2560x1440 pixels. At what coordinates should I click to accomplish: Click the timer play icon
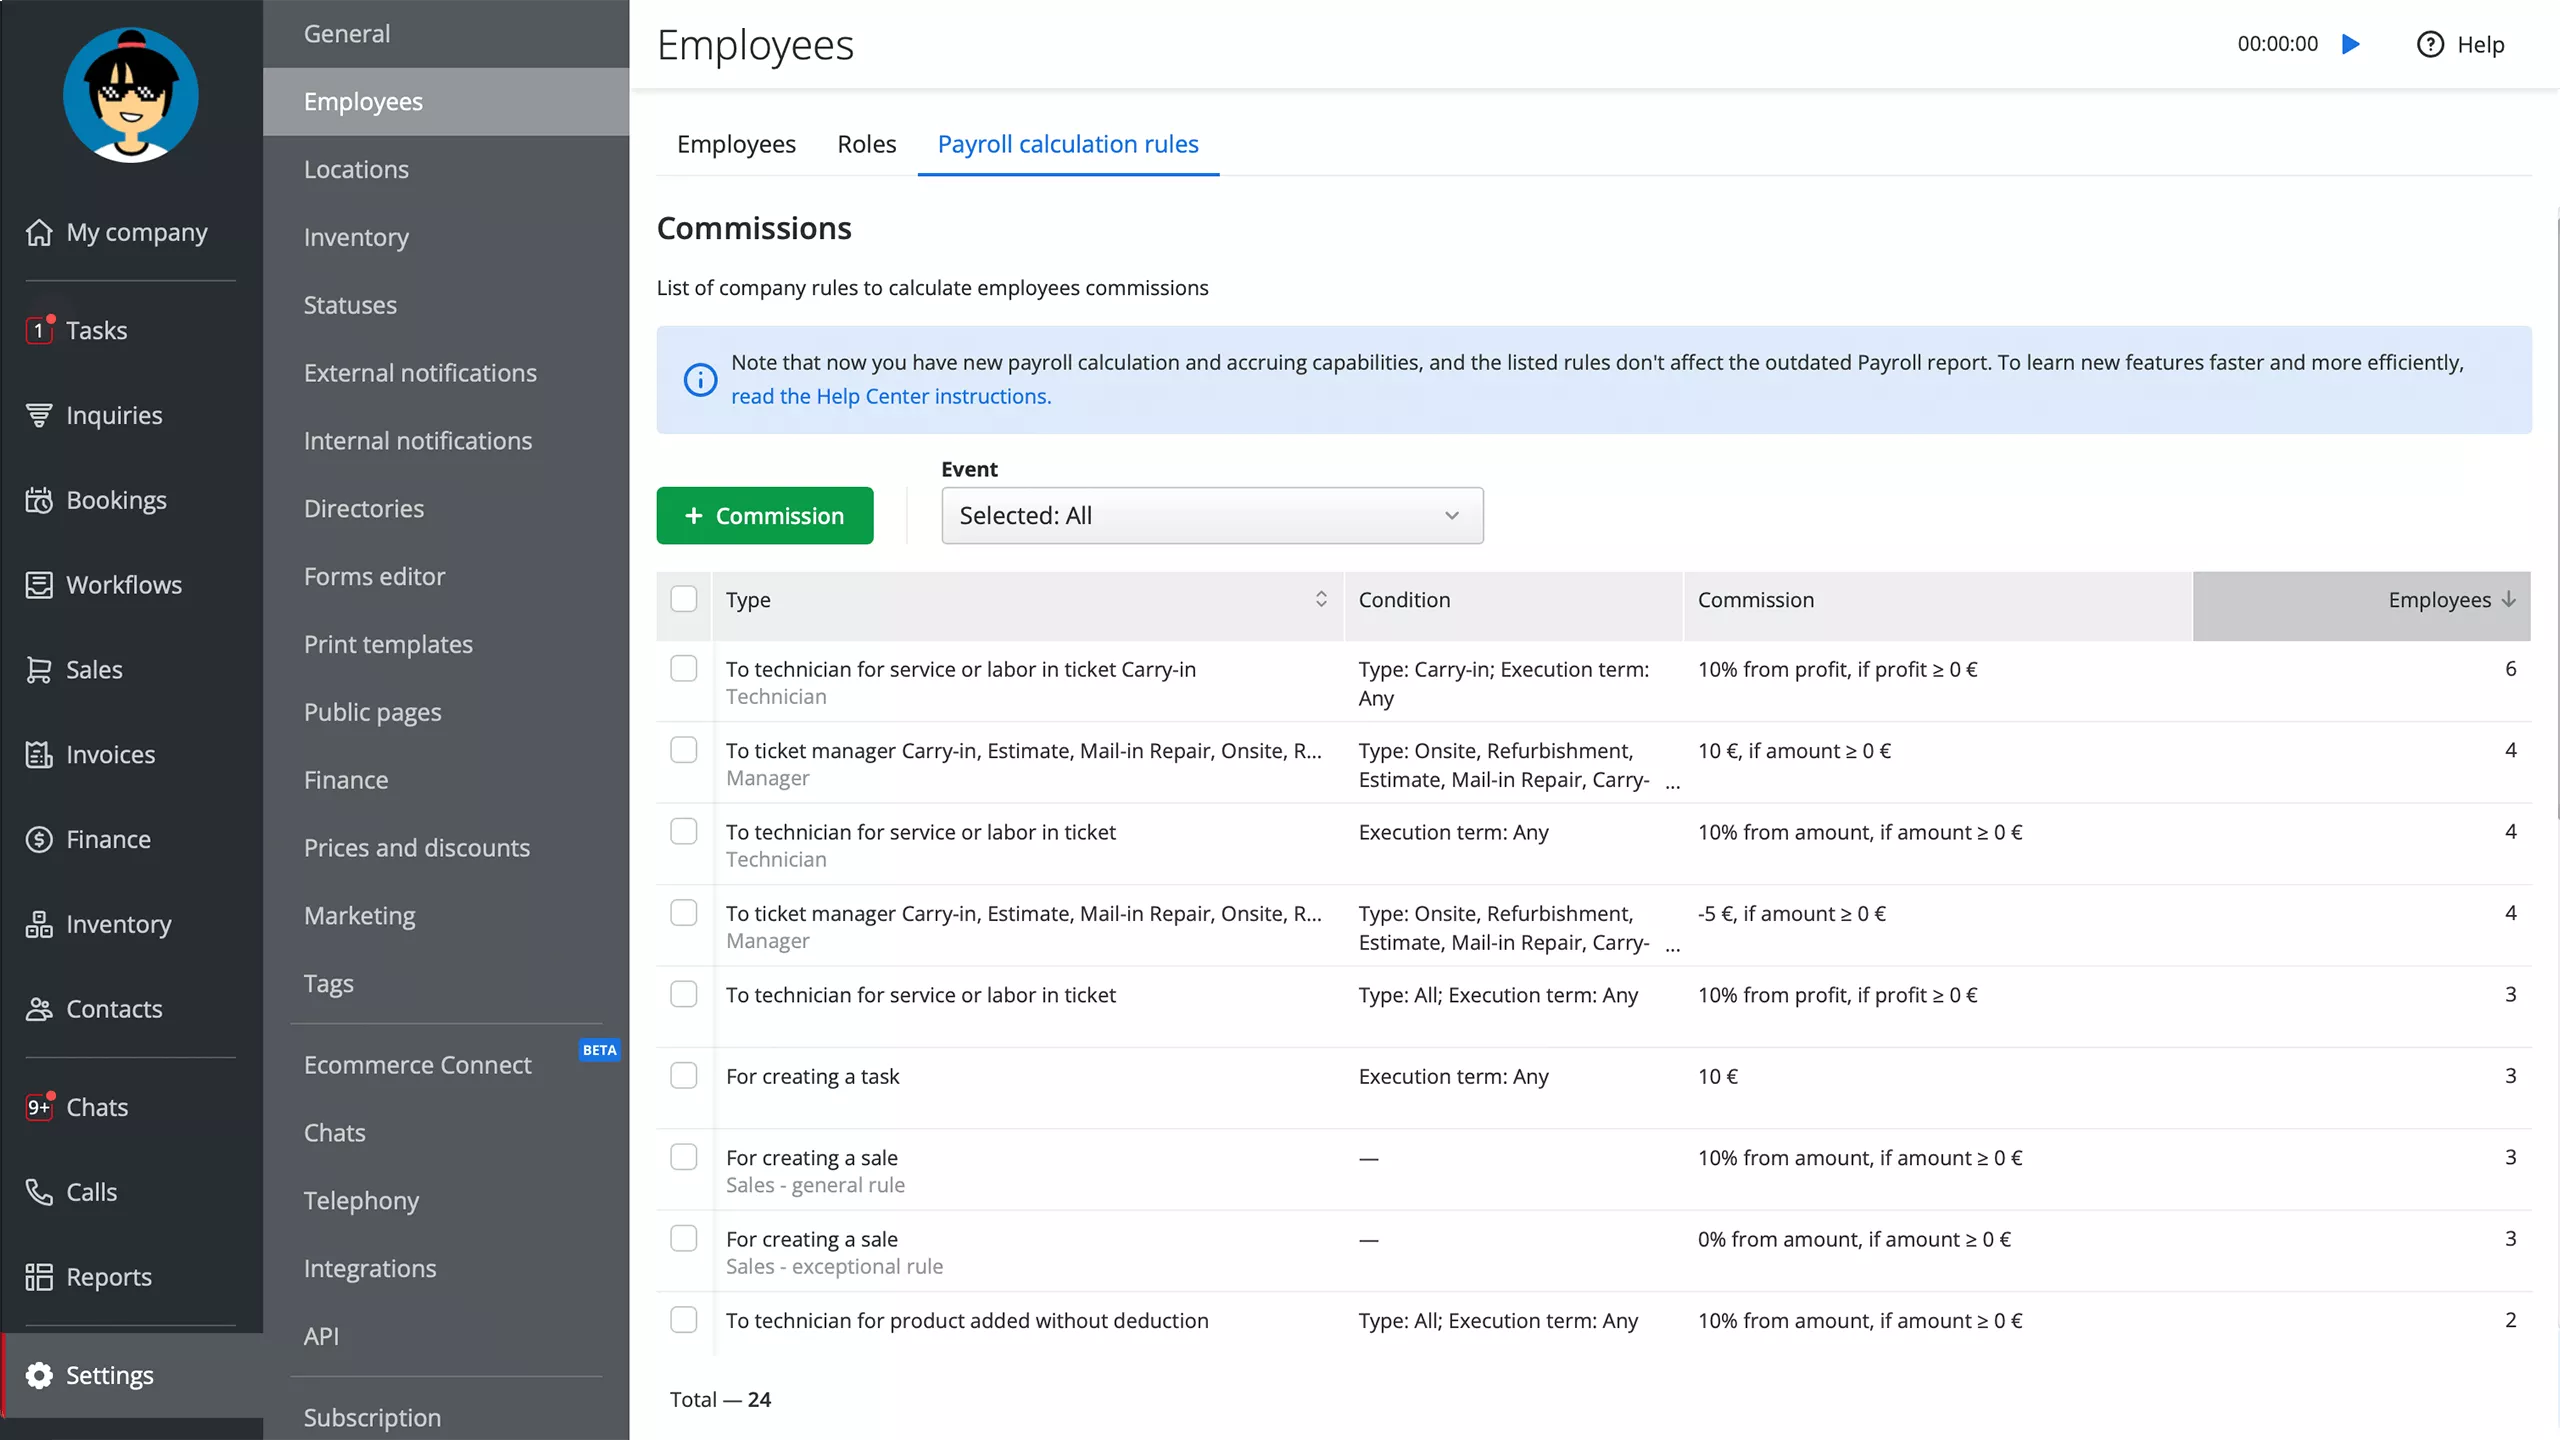tap(2351, 44)
